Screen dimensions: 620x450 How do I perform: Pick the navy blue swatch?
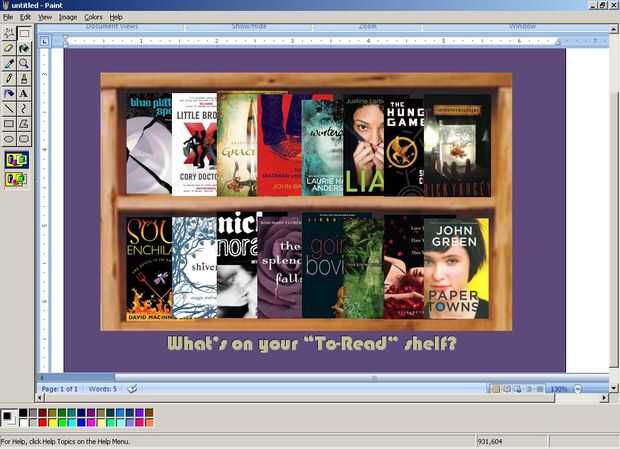tap(81, 412)
